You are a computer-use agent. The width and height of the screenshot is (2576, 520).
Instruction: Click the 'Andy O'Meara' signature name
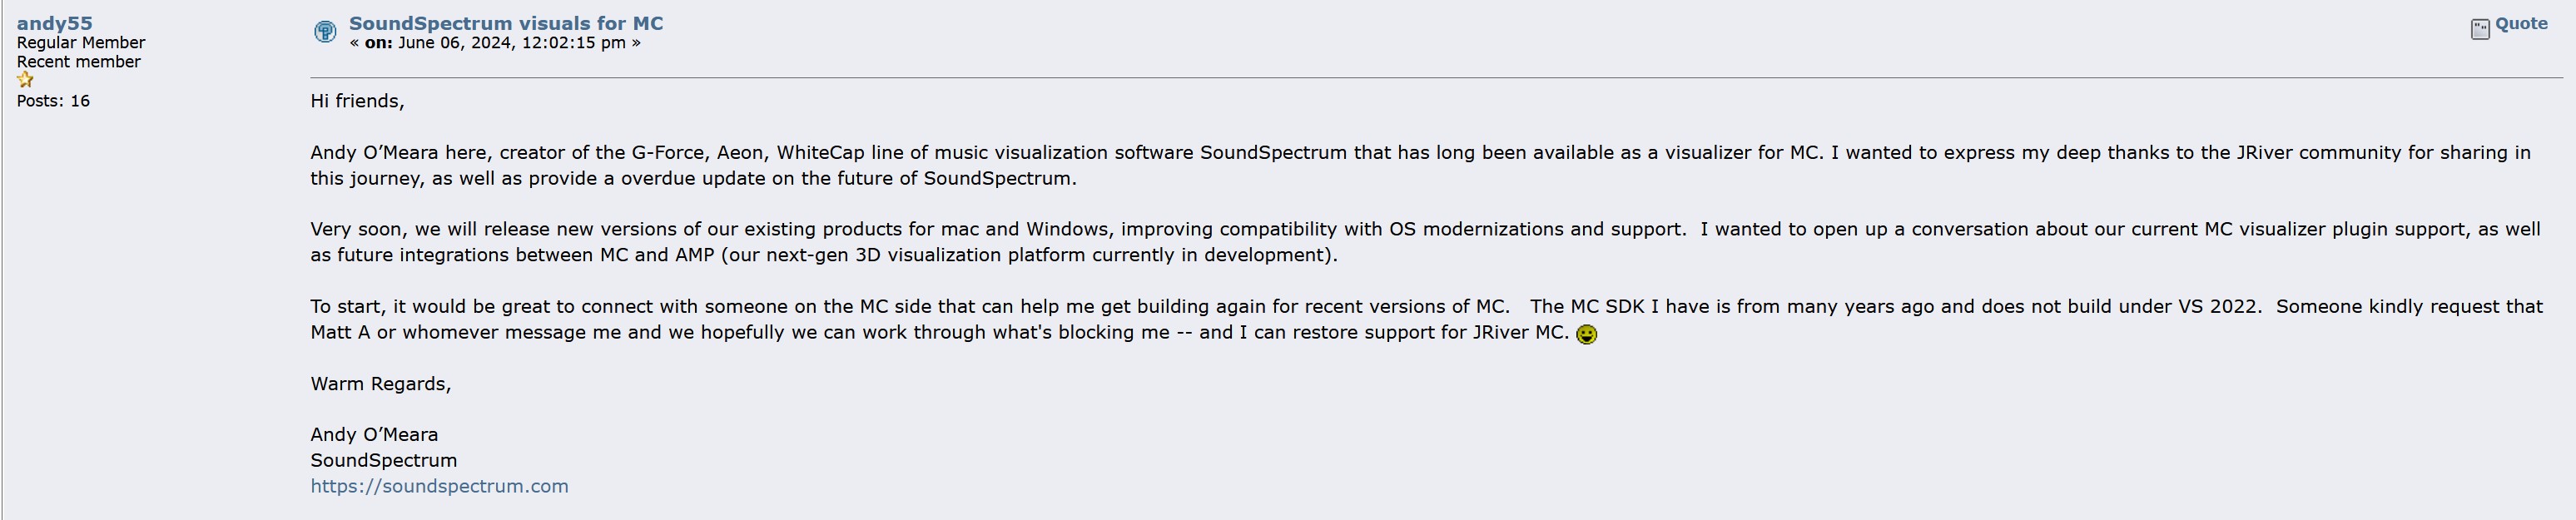click(374, 435)
